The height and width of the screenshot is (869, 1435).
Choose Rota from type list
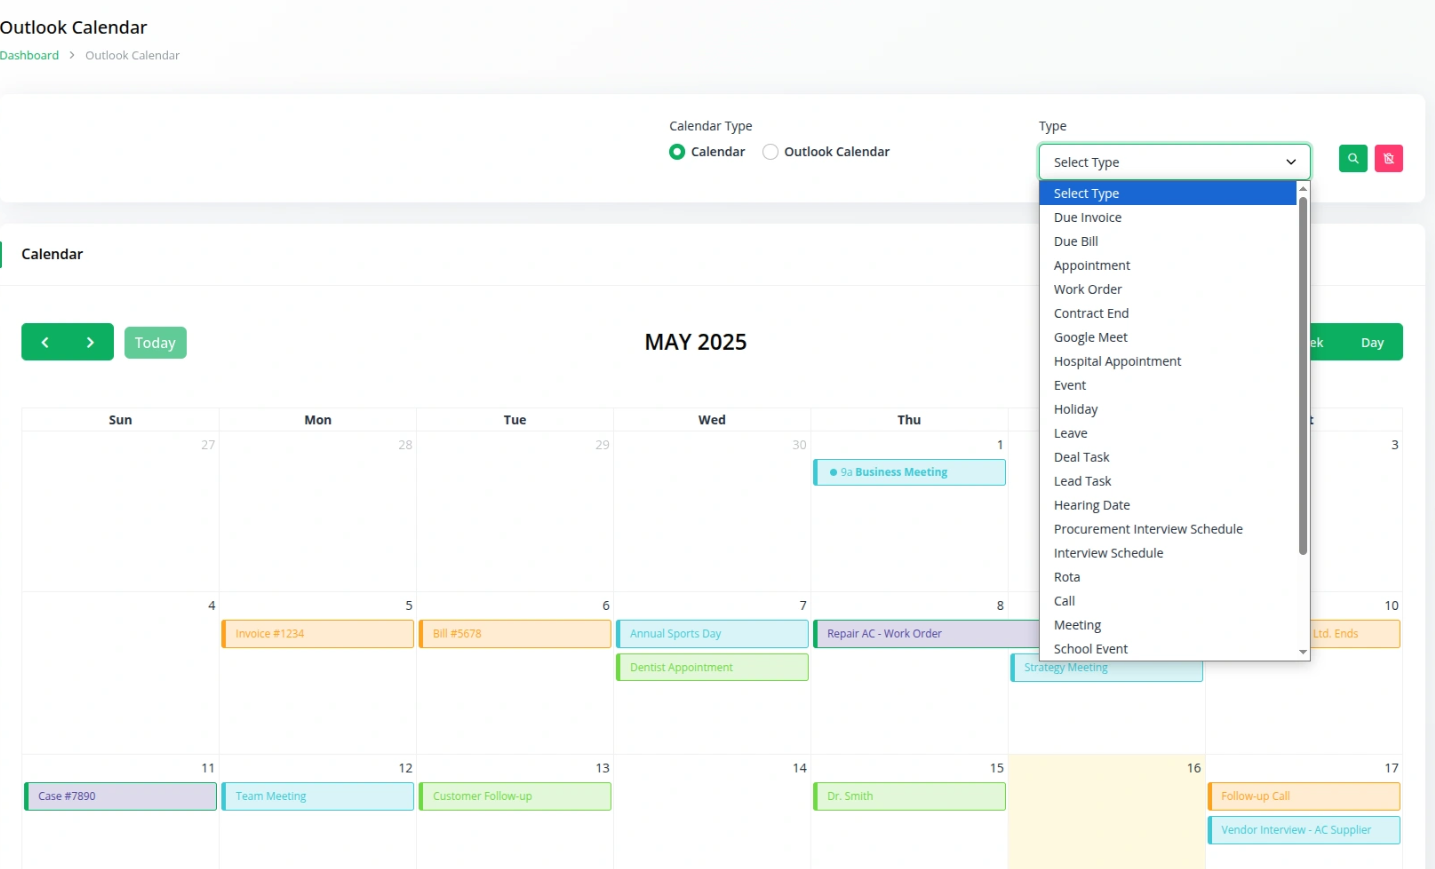point(1168,577)
